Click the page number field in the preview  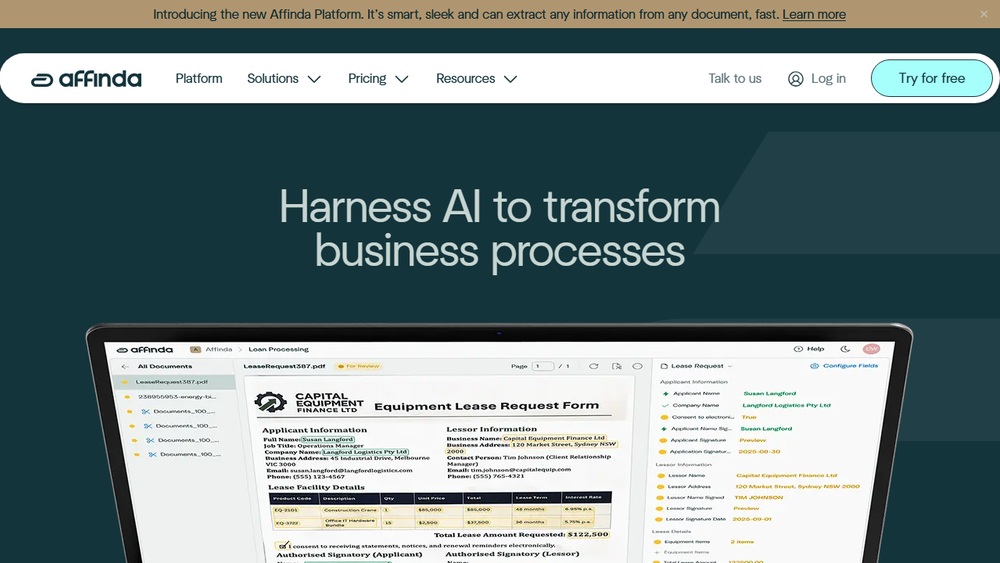tap(543, 366)
